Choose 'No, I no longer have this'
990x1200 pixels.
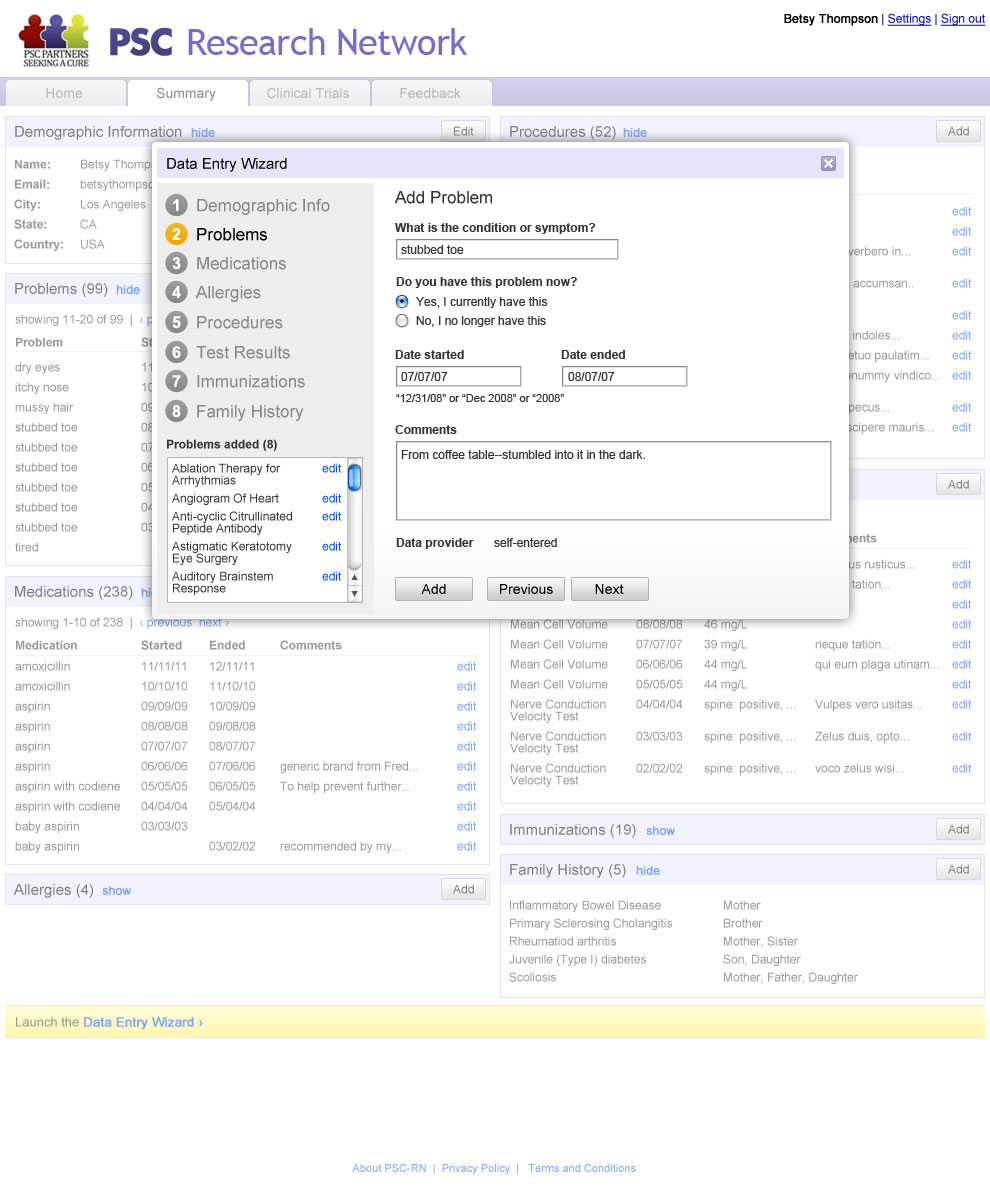(x=402, y=321)
